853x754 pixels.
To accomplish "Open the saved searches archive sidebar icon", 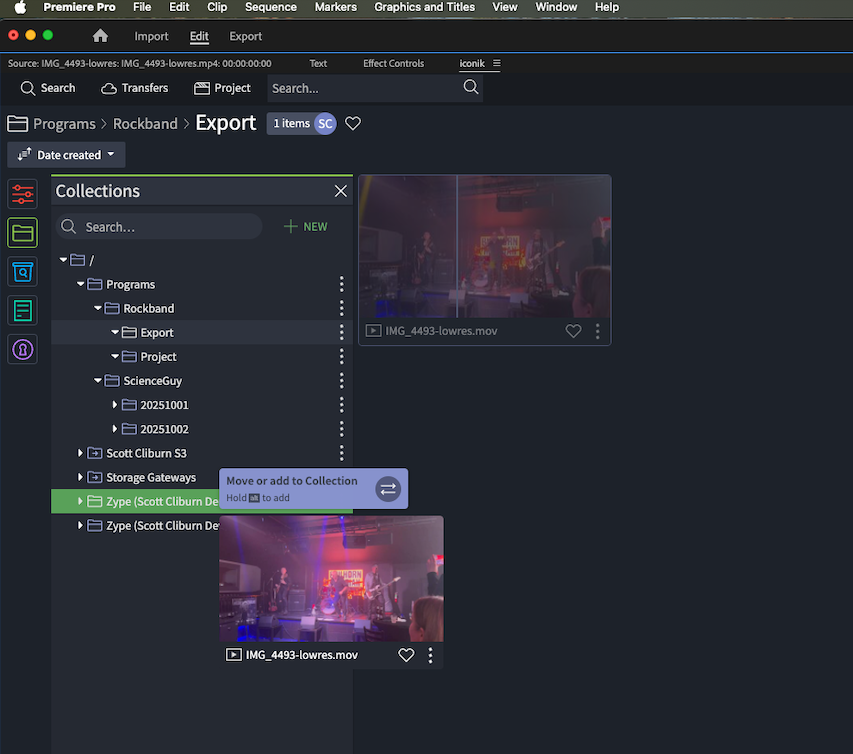I will click(22, 272).
